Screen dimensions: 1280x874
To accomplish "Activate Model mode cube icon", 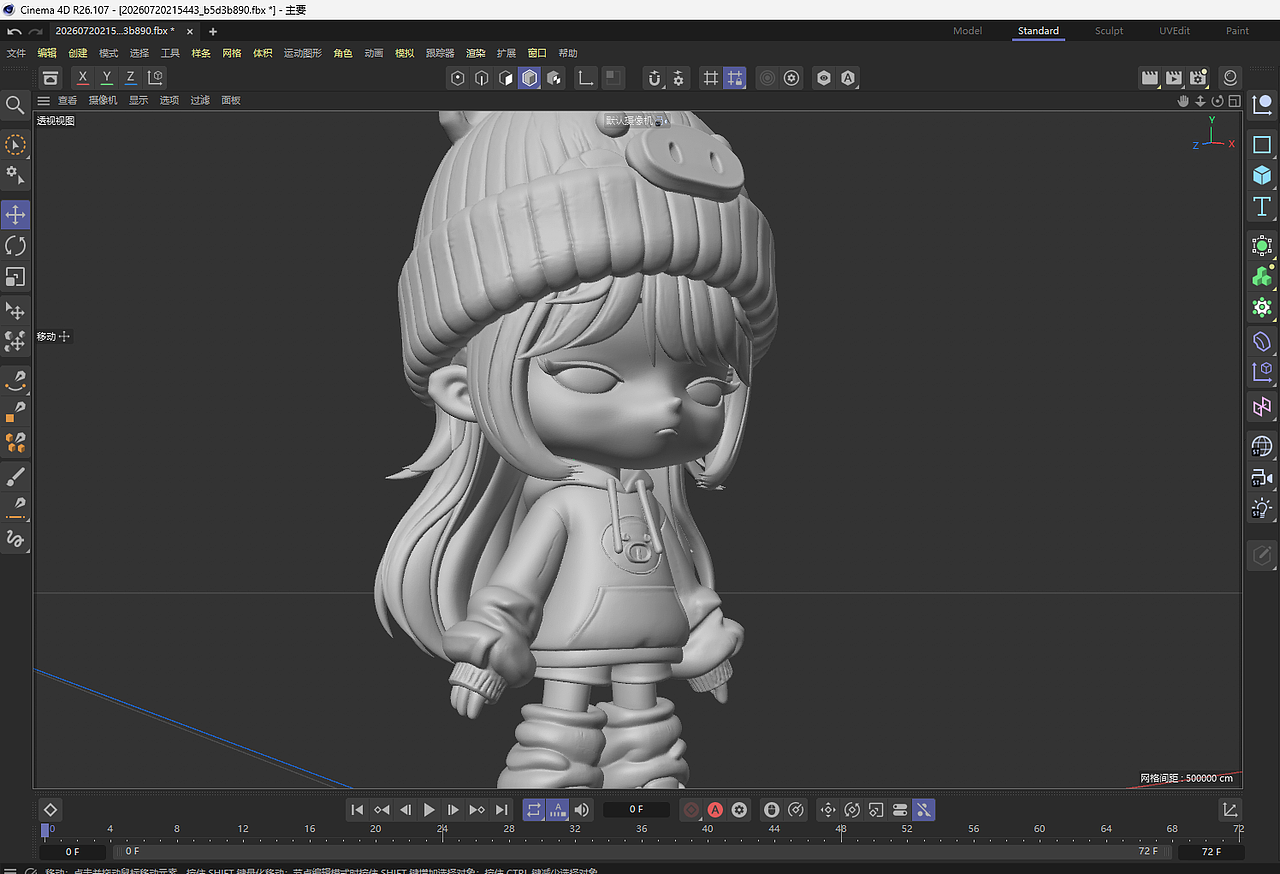I will point(530,78).
